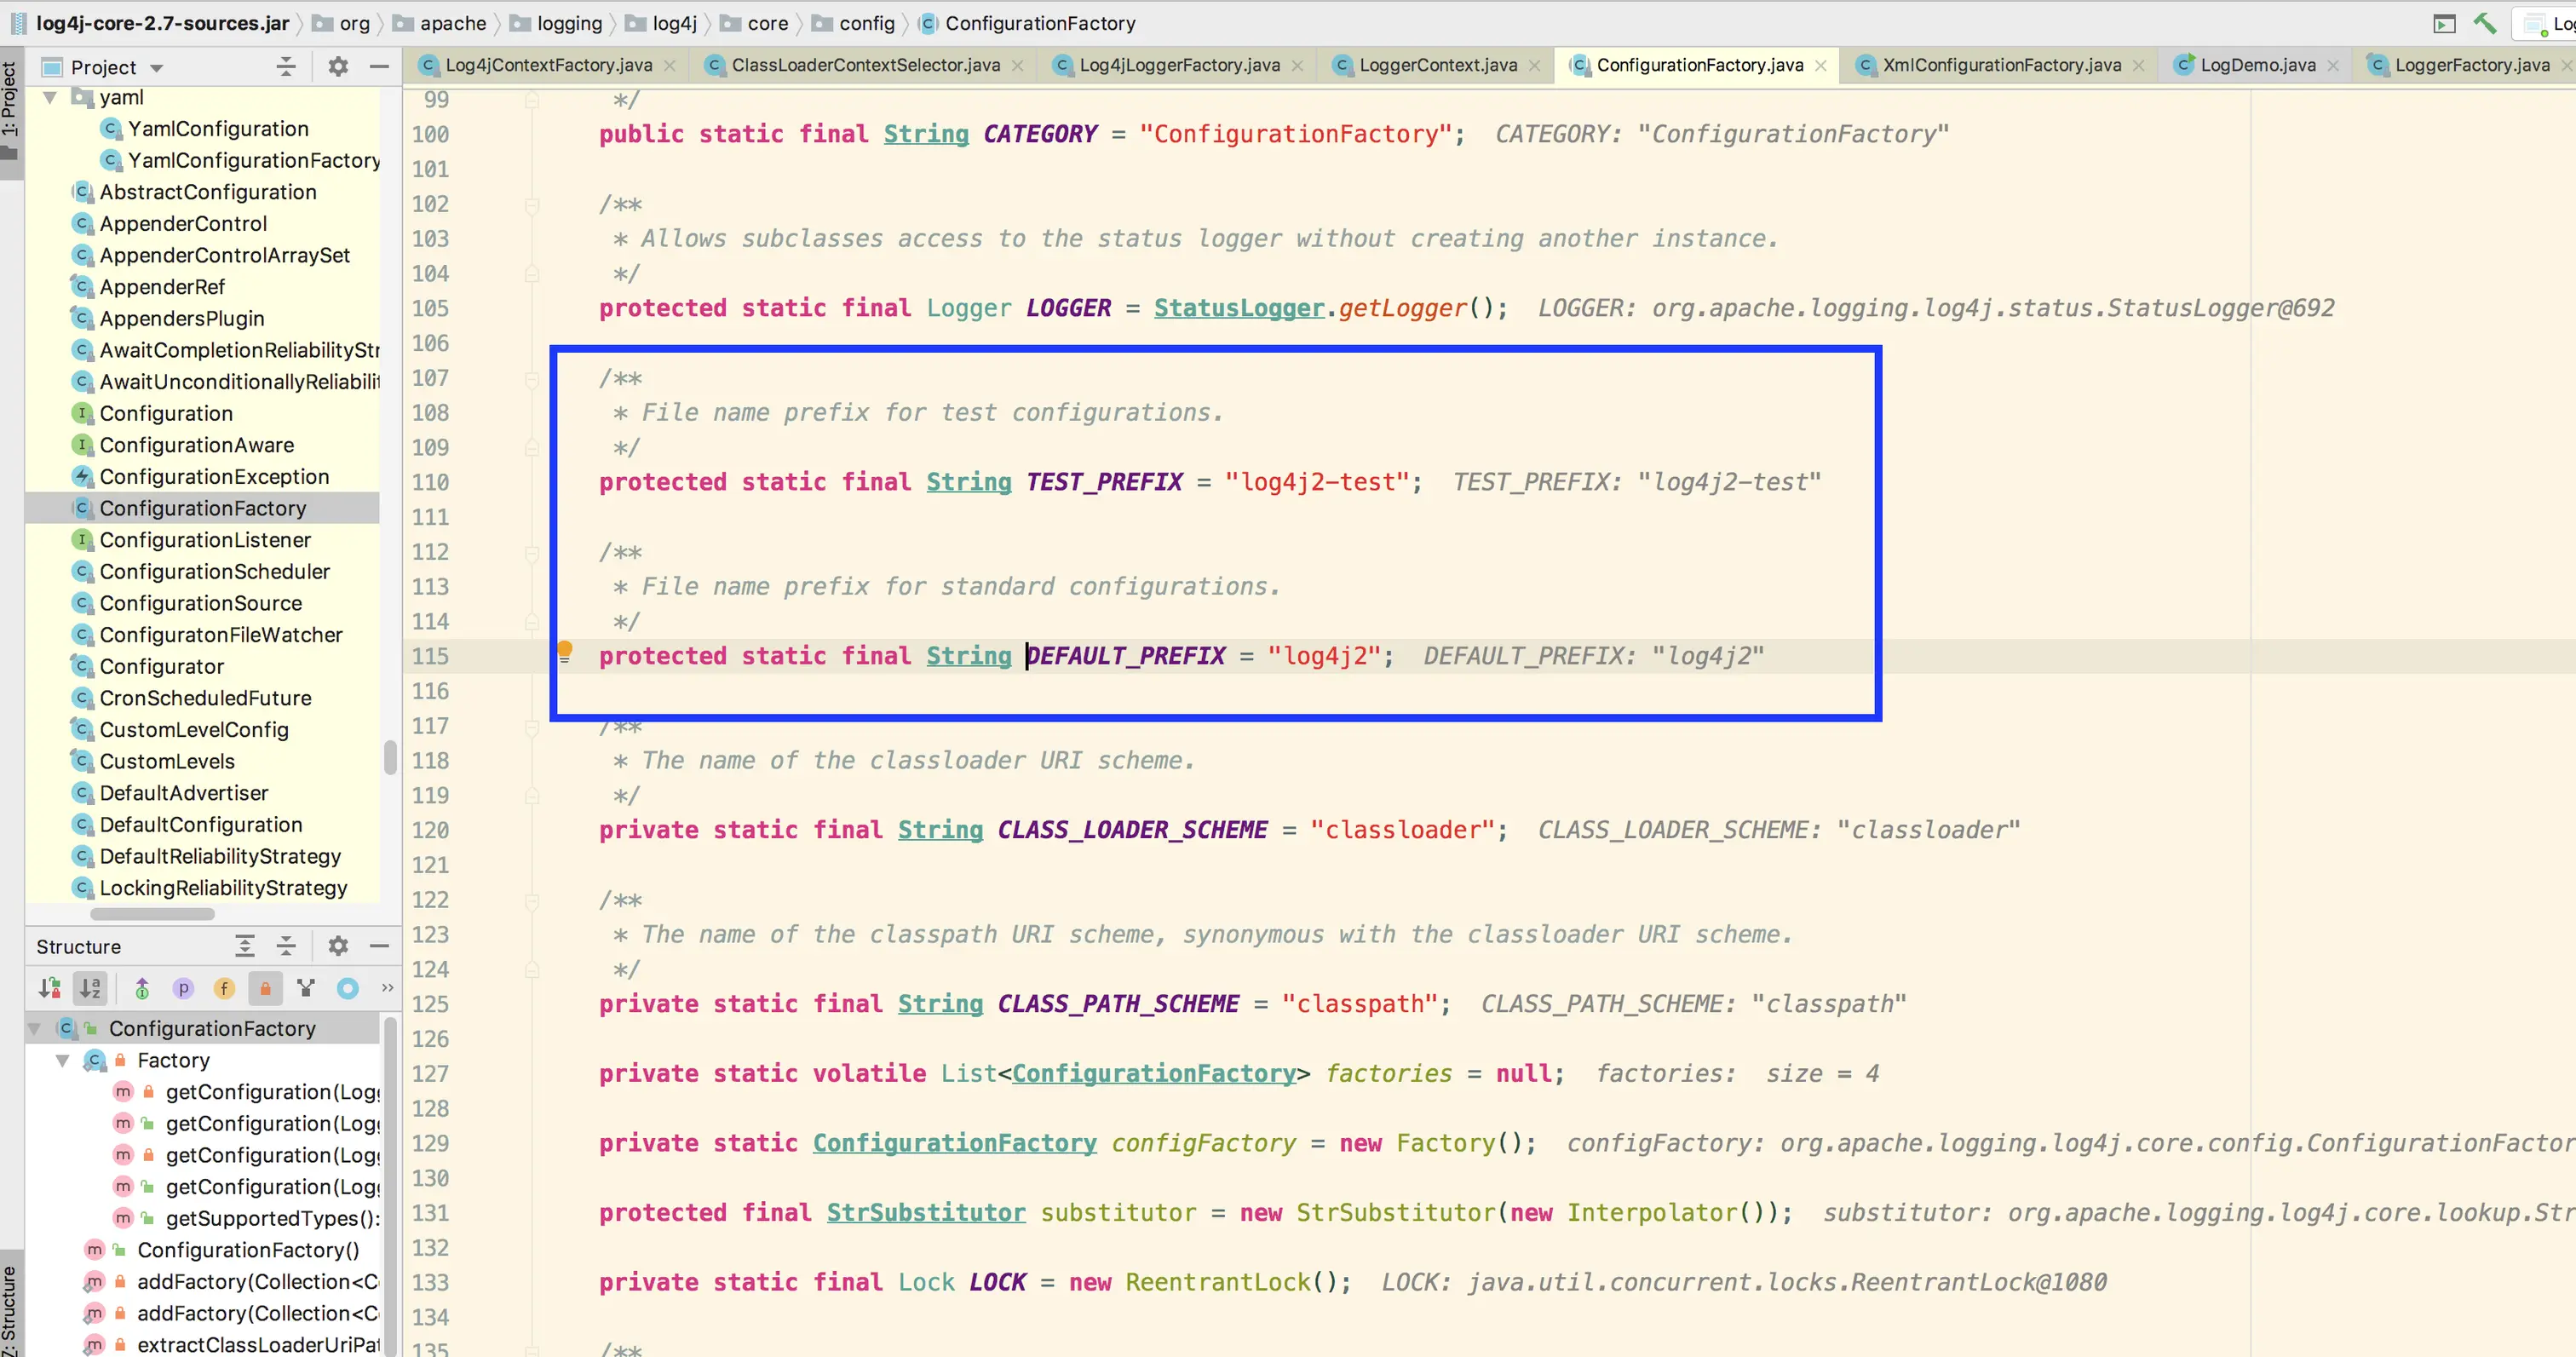The width and height of the screenshot is (2576, 1357).
Task: Click Project panel collapse-all icon
Action: pyautogui.click(x=286, y=67)
